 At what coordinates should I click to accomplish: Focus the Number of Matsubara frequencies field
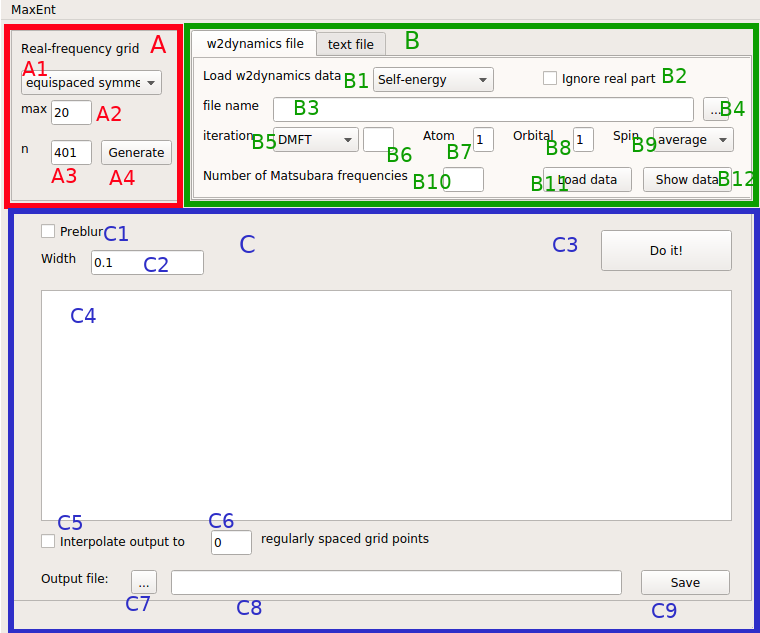click(x=463, y=179)
